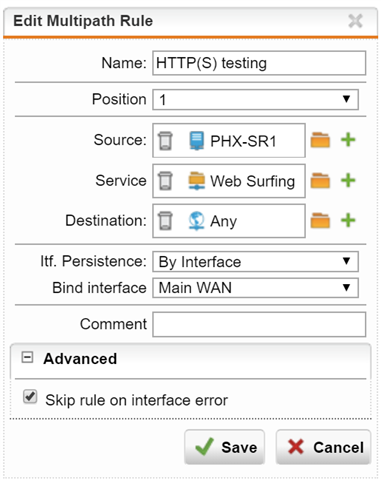Cancel editing the multipath rule
The image size is (381, 480).
323,447
